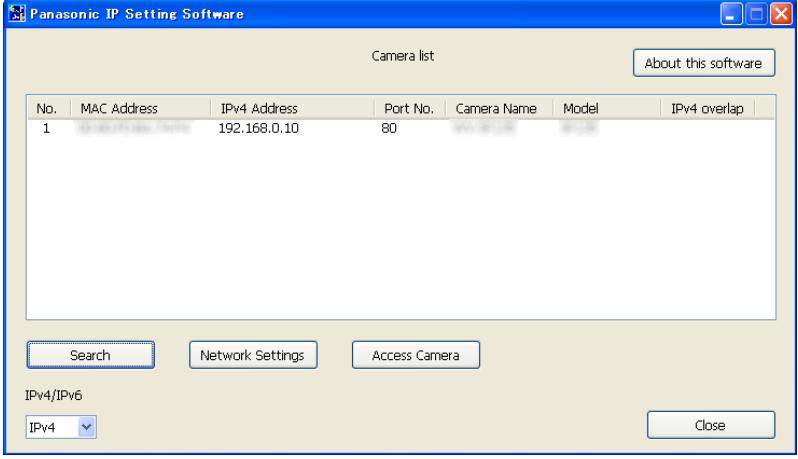The width and height of the screenshot is (798, 459).
Task: Open Network Settings for selected camera
Action: coord(253,355)
